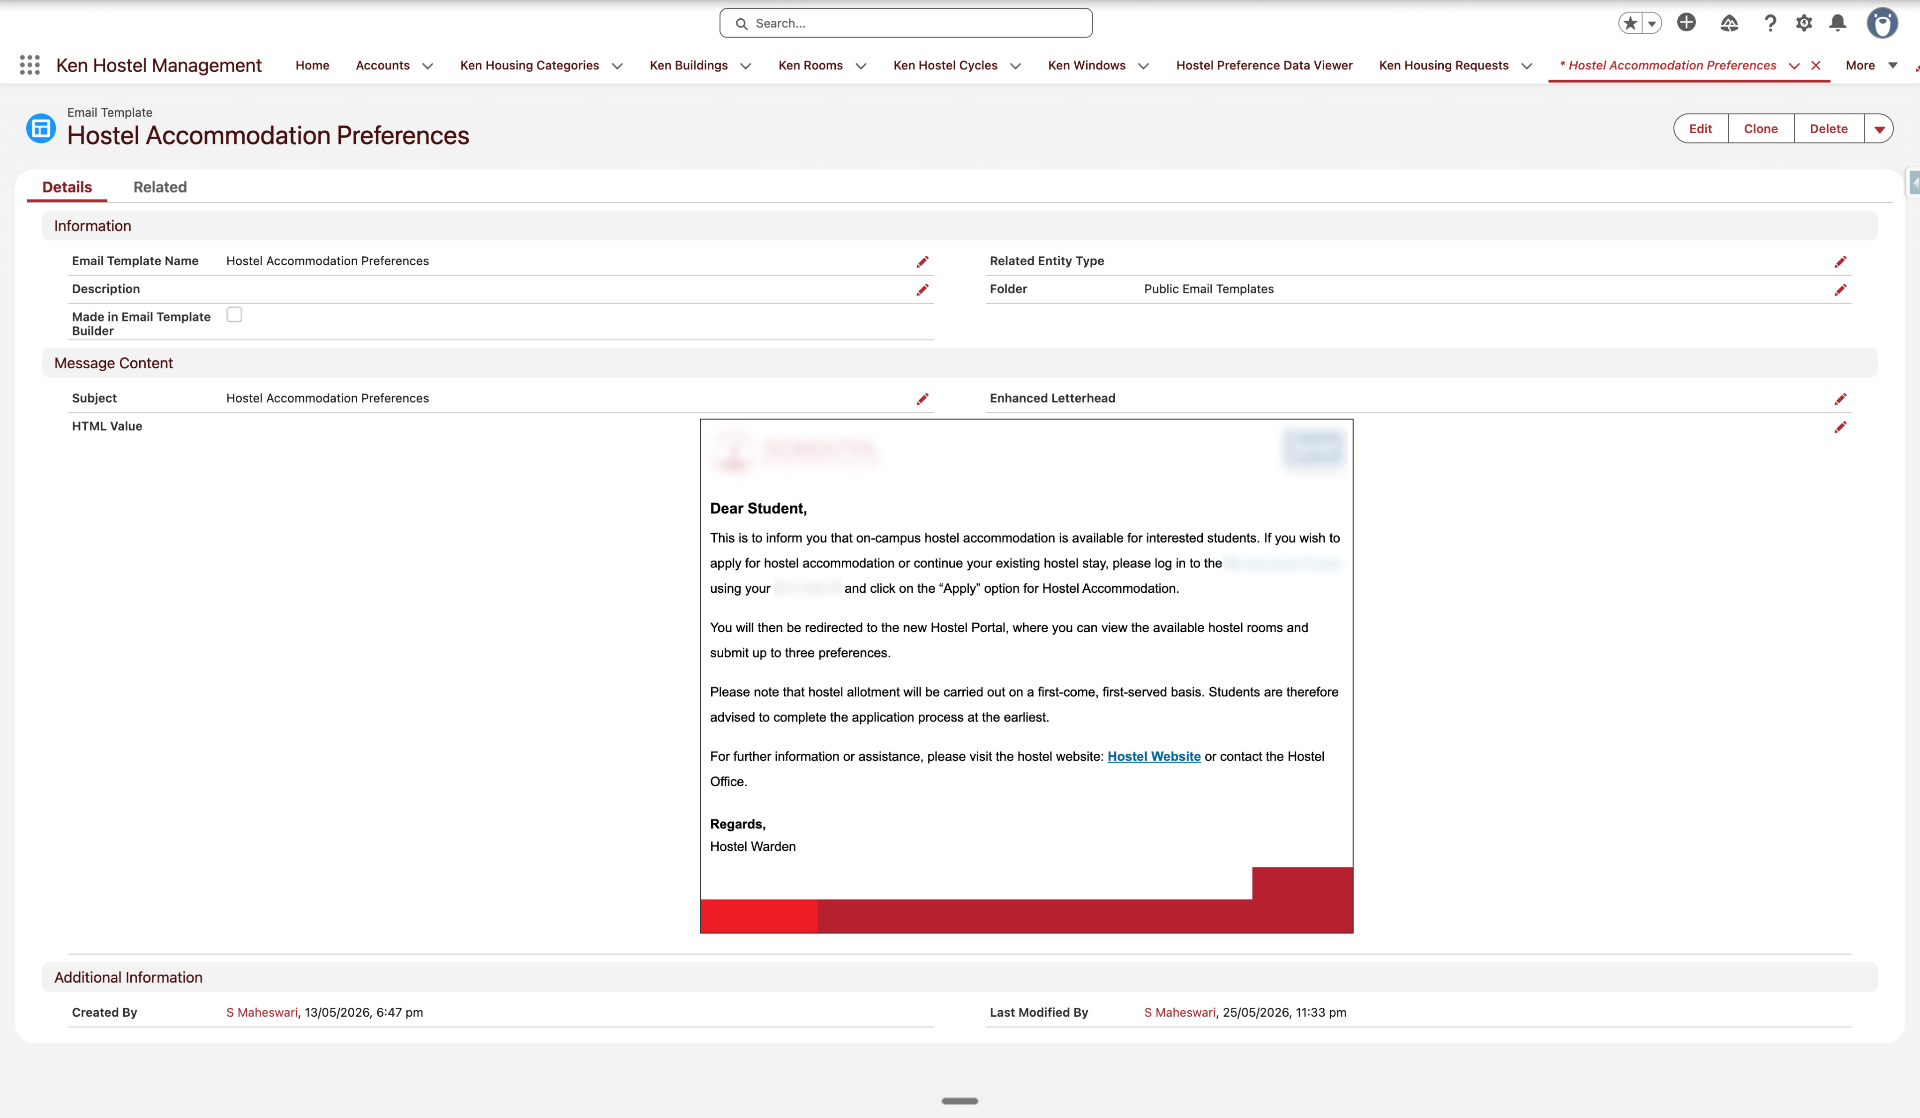Click the bottom utility bar handle
The height and width of the screenshot is (1118, 1920).
(x=959, y=1101)
